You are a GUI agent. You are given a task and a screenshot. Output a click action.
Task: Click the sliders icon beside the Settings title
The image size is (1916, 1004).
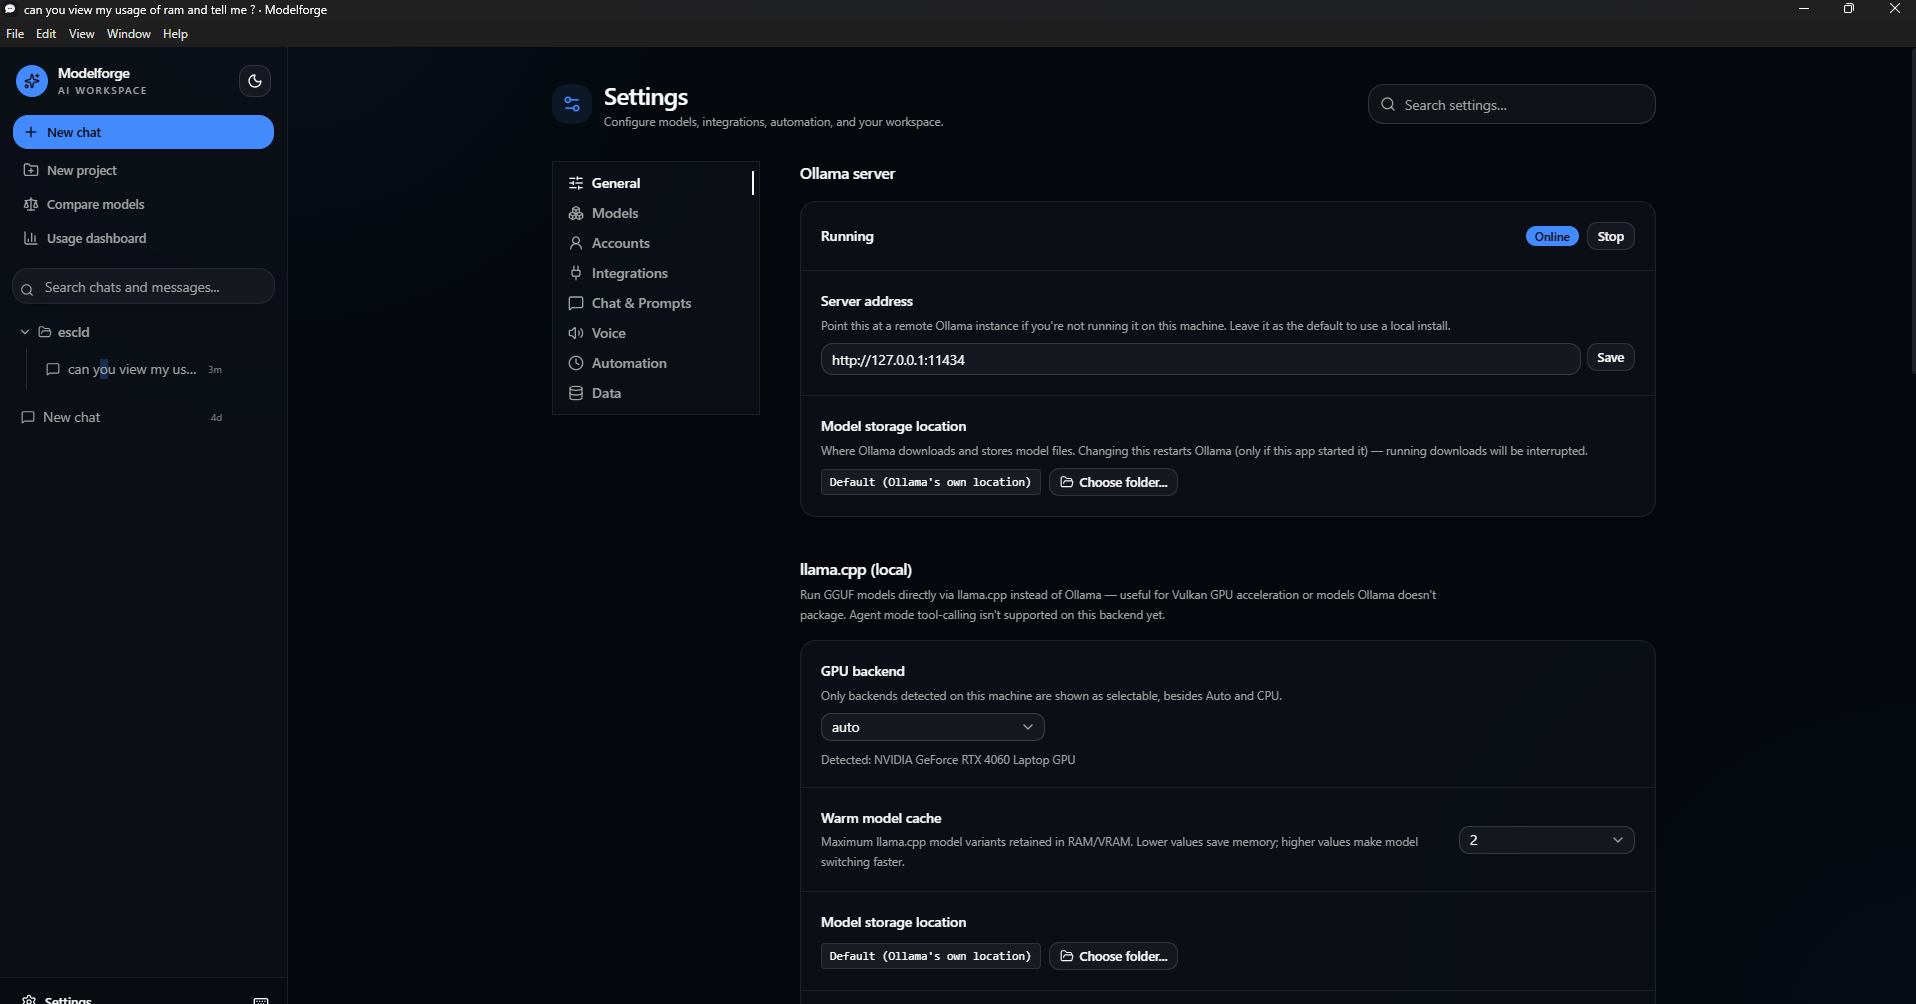(x=572, y=104)
